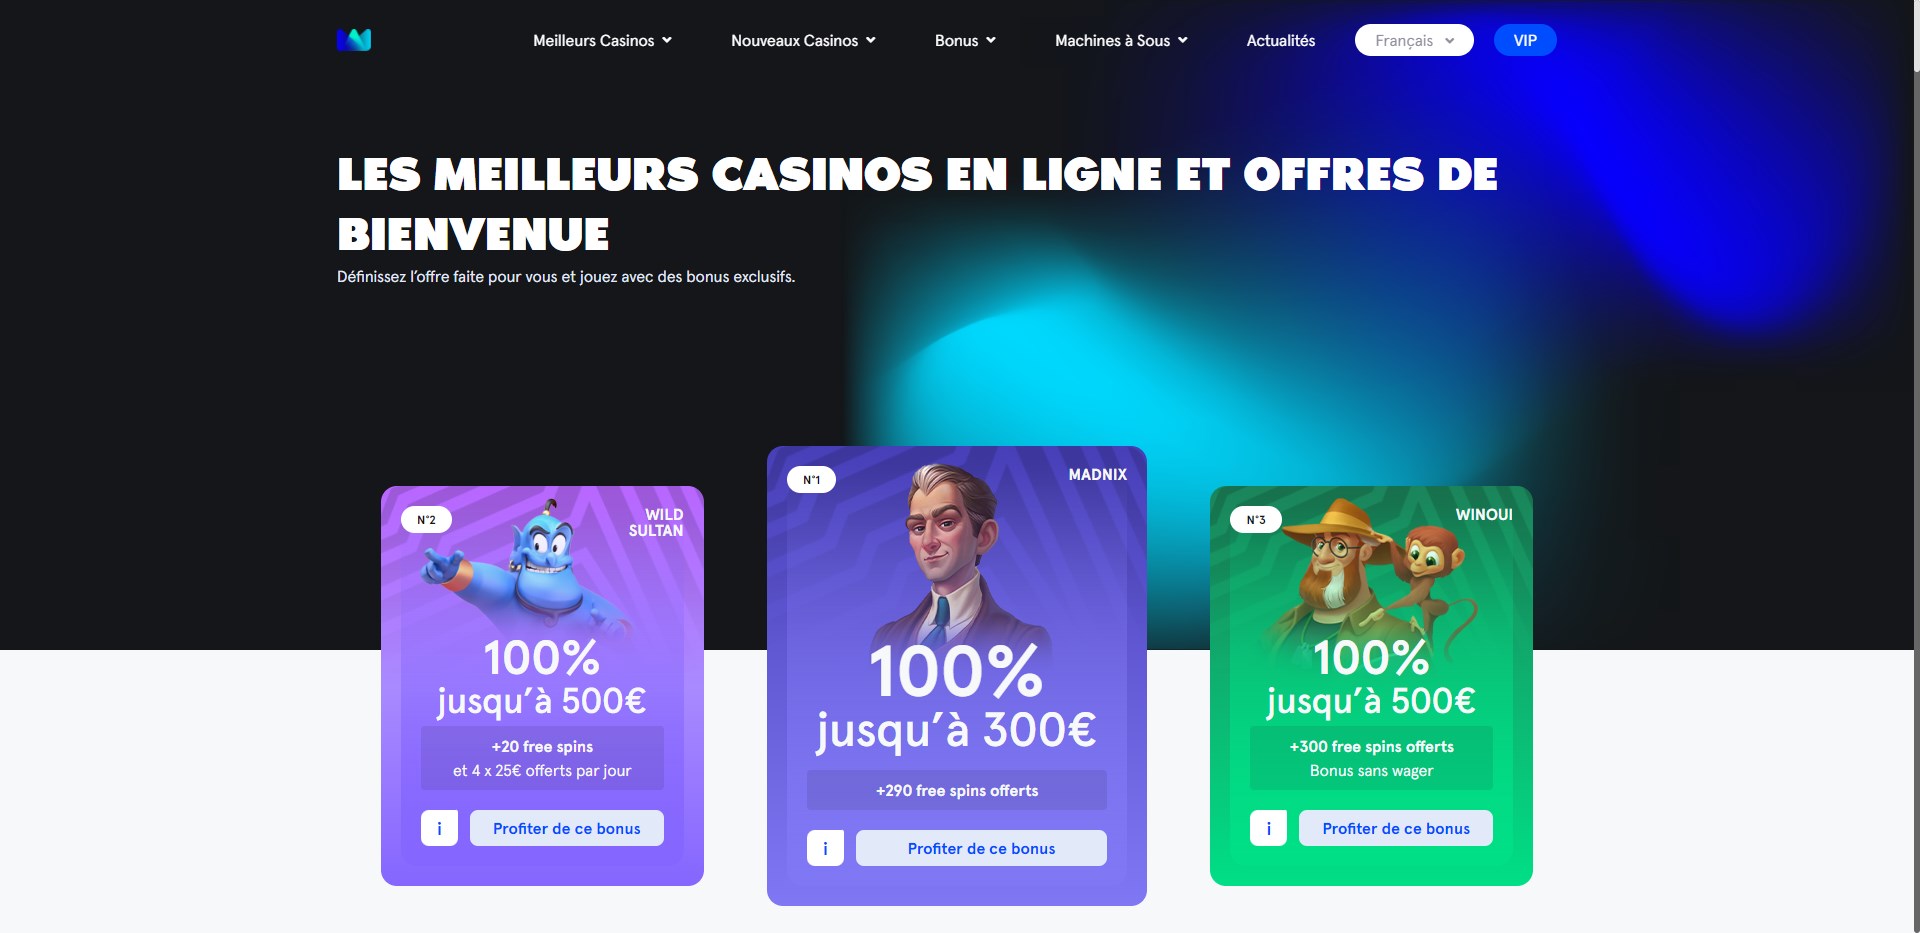The height and width of the screenshot is (933, 1920).
Task: Expand the Nouveaux Casinos menu
Action: (803, 41)
